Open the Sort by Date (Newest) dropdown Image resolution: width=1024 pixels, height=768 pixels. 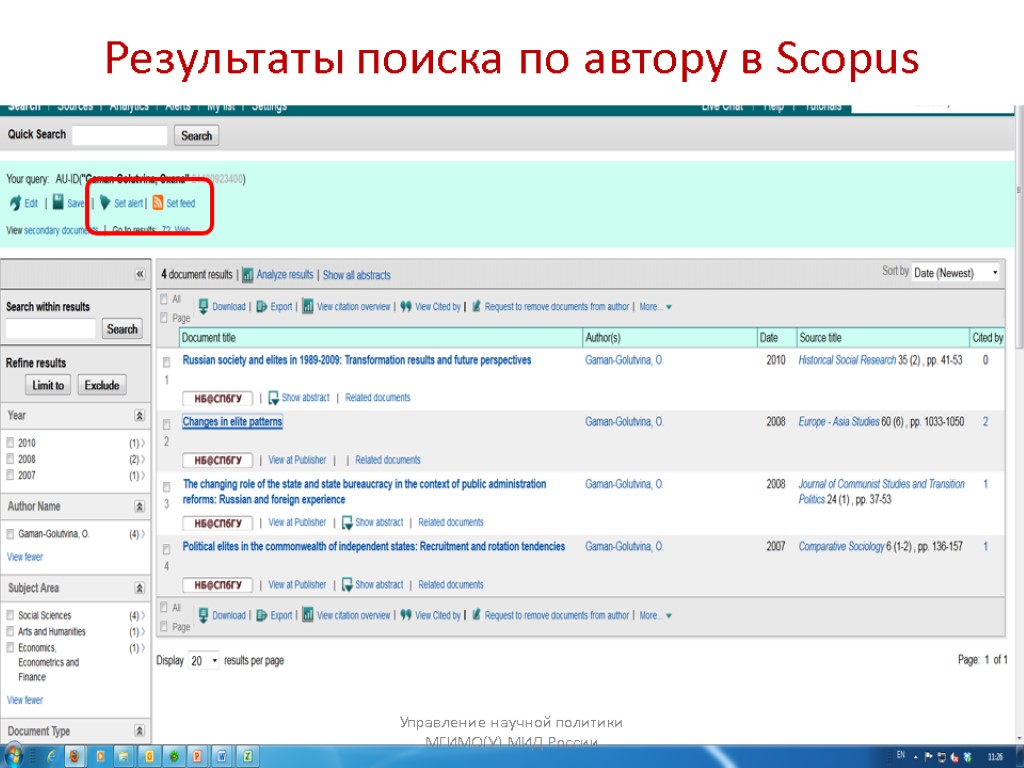click(955, 272)
